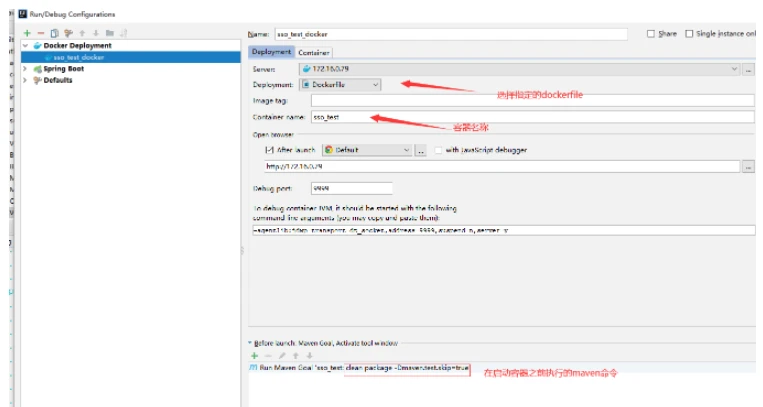Click the Container name field containing sso_test
763x407 pixels.
[533, 117]
